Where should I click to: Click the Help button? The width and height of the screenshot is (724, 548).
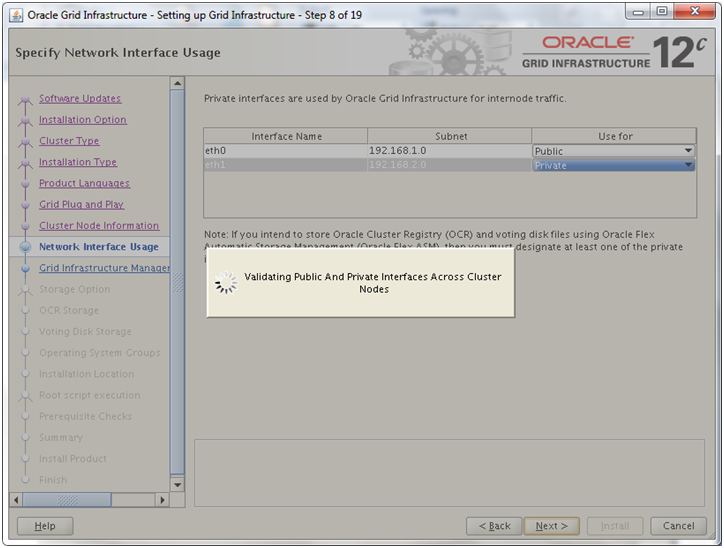coord(45,526)
